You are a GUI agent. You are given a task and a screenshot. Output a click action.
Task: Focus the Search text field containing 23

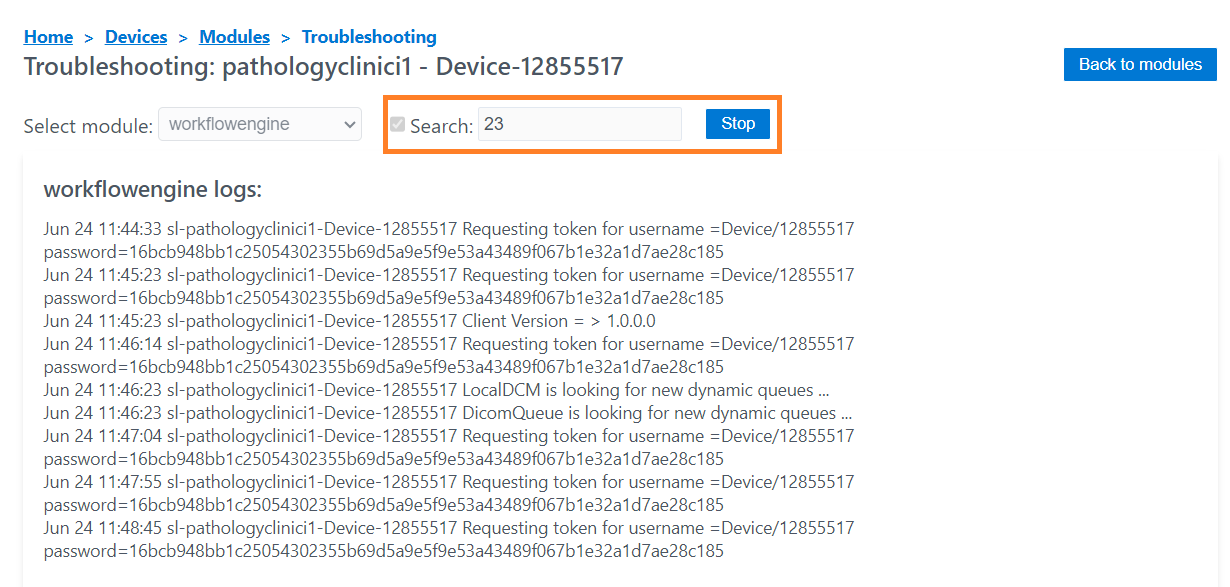coord(579,125)
